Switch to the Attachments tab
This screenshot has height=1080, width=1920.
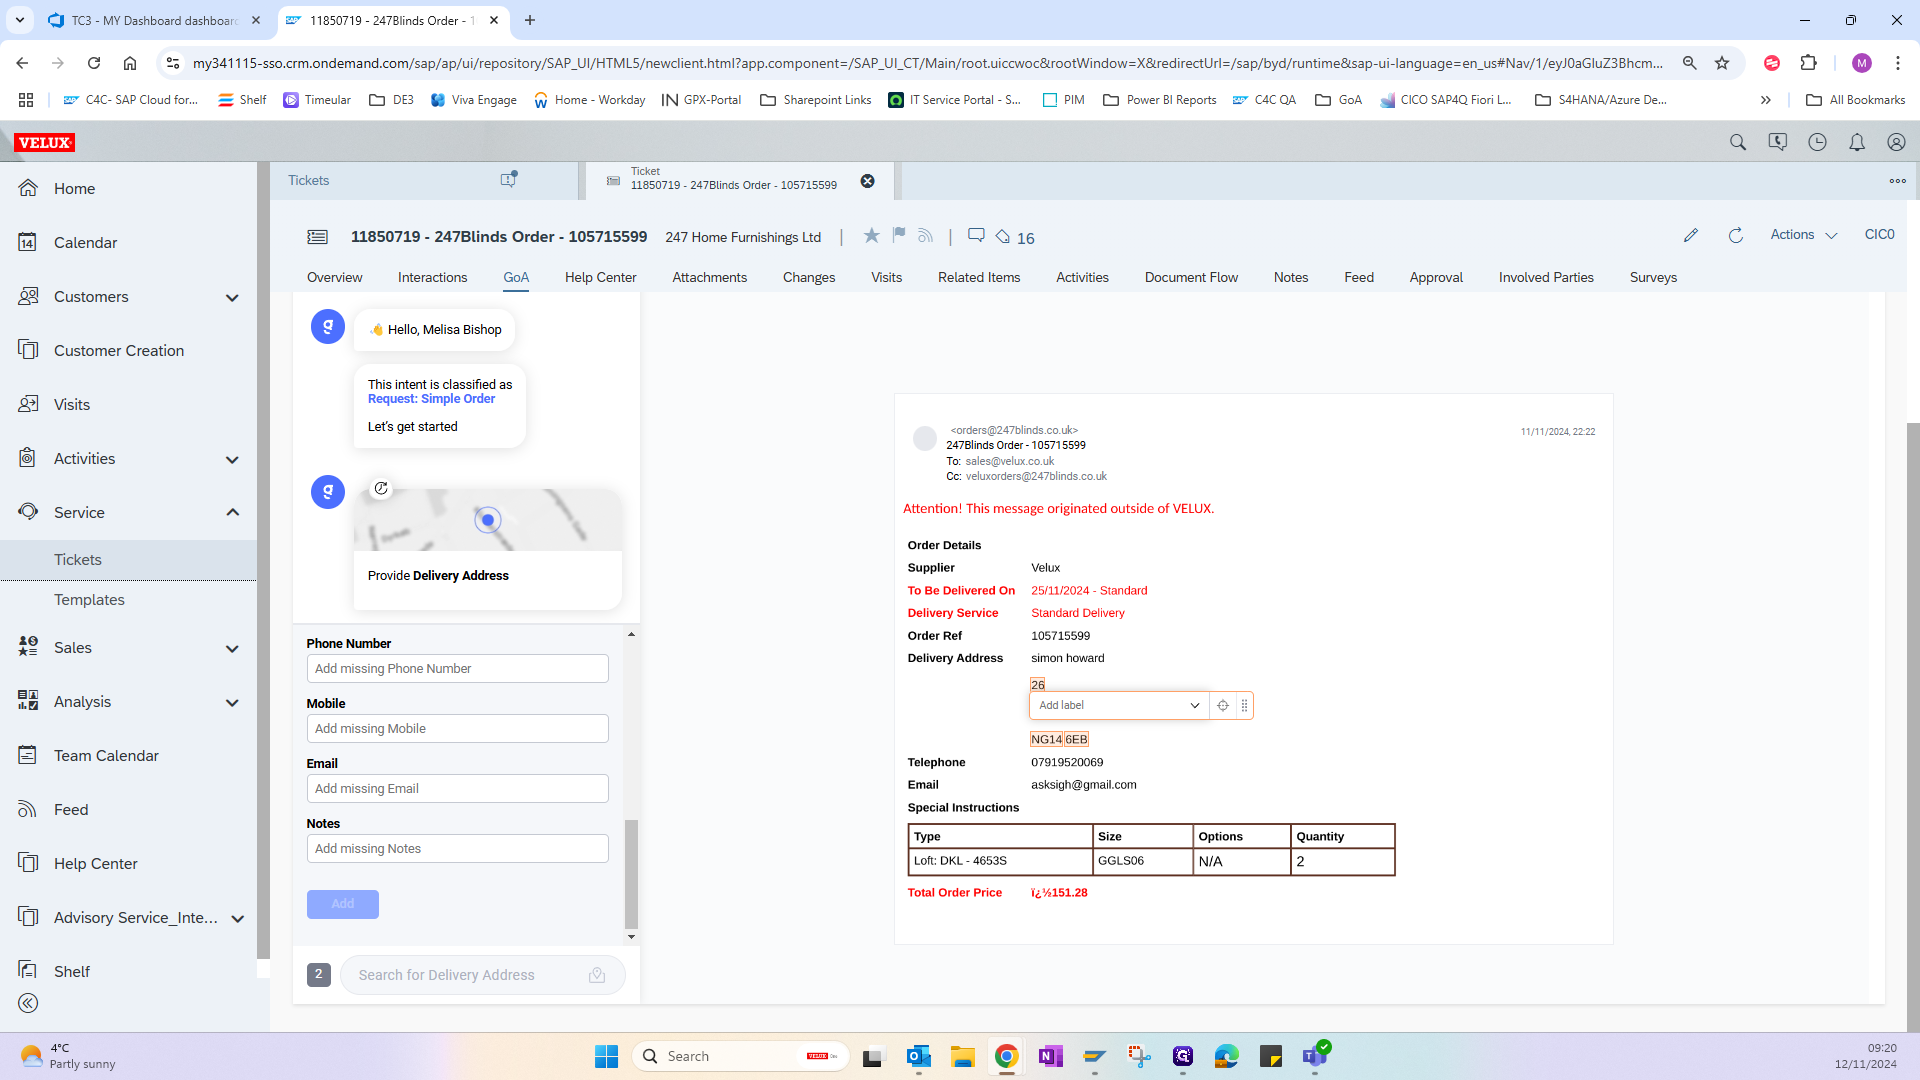709,278
